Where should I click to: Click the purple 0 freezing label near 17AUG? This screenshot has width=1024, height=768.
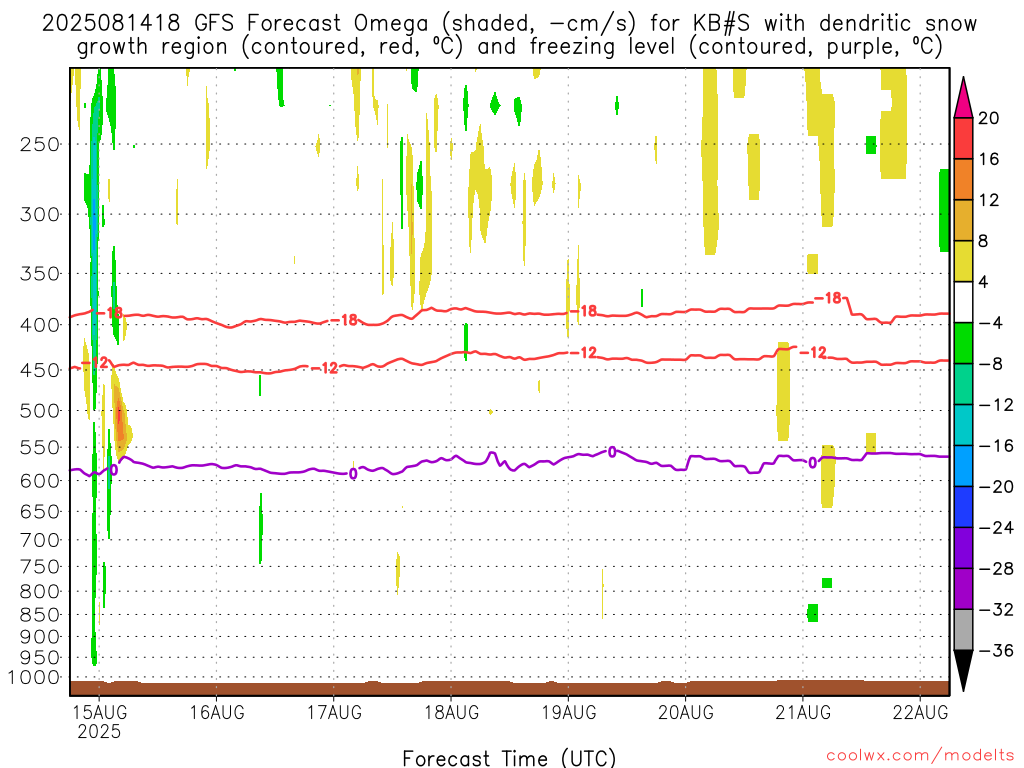pyautogui.click(x=353, y=473)
